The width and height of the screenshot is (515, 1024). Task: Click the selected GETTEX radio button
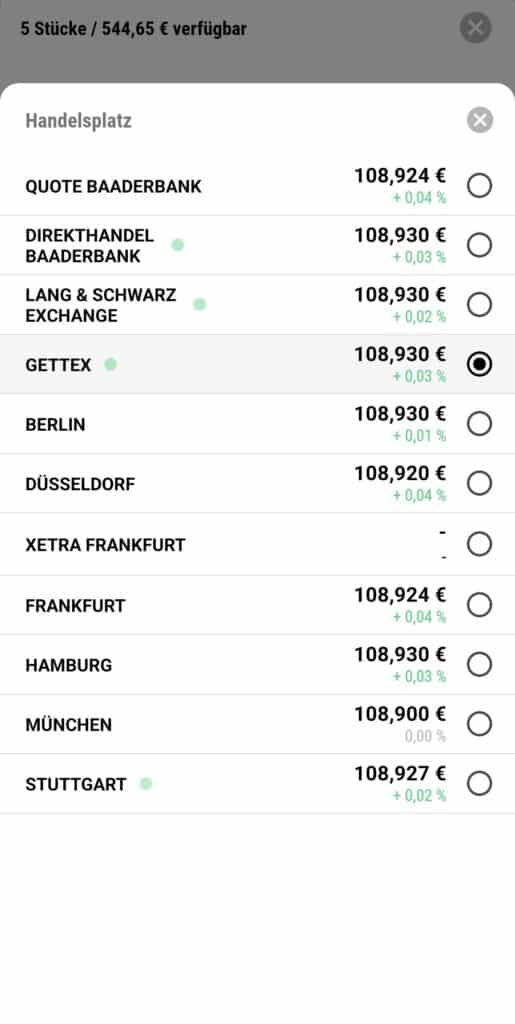(x=479, y=364)
